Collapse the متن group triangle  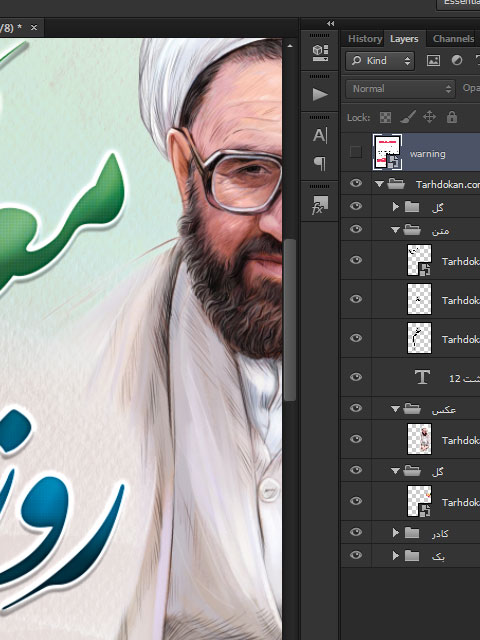click(x=395, y=230)
